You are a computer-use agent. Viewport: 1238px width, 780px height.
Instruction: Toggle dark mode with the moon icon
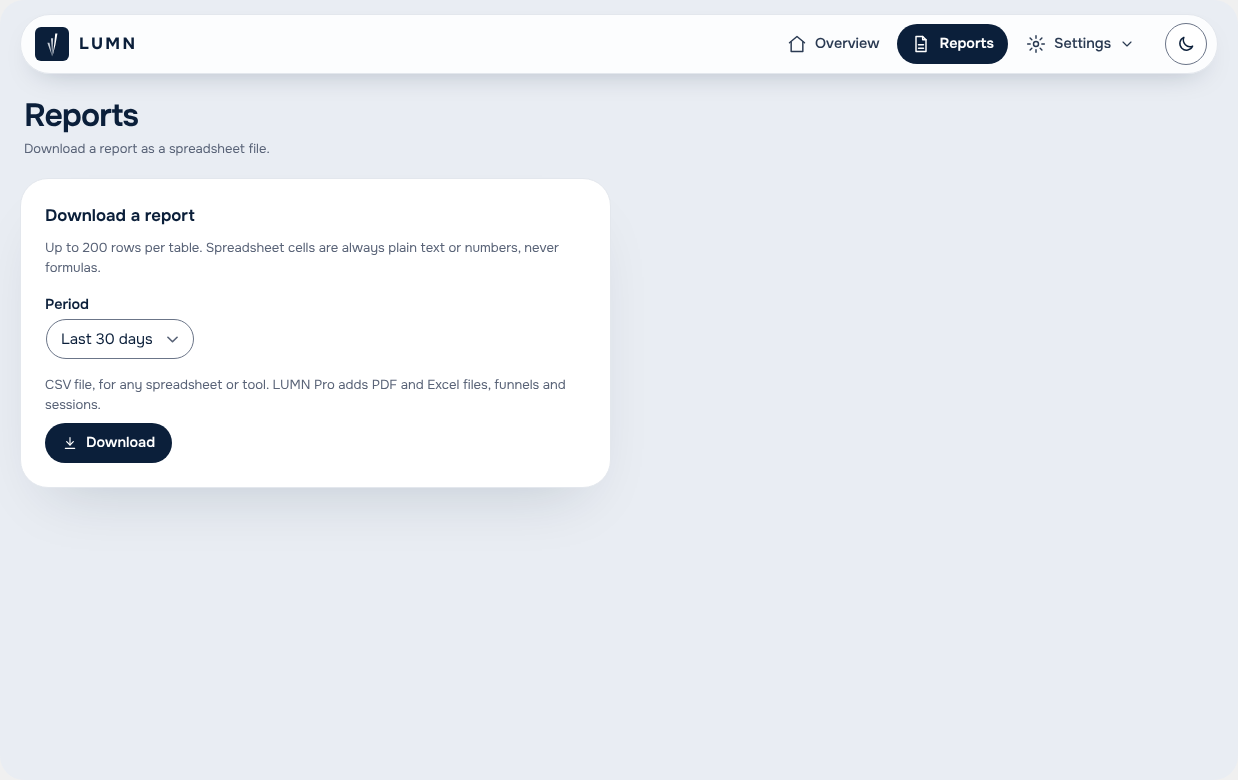point(1186,44)
